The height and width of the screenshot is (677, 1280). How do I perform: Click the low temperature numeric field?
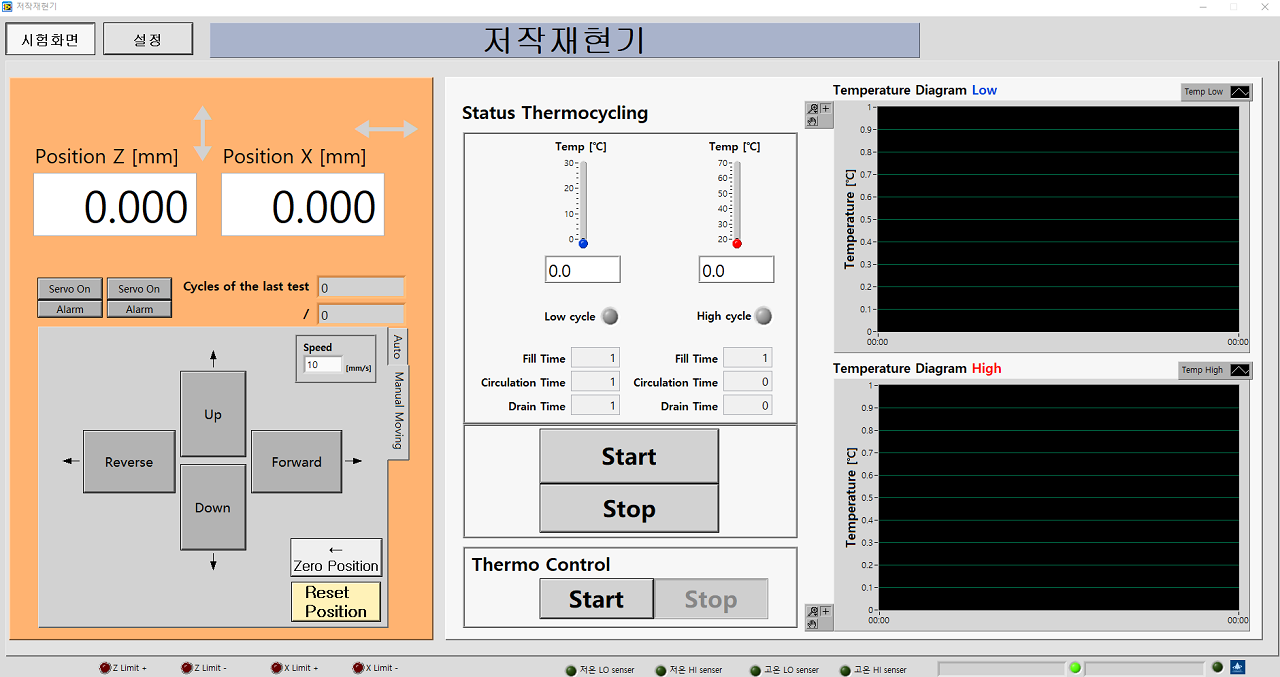tap(583, 270)
